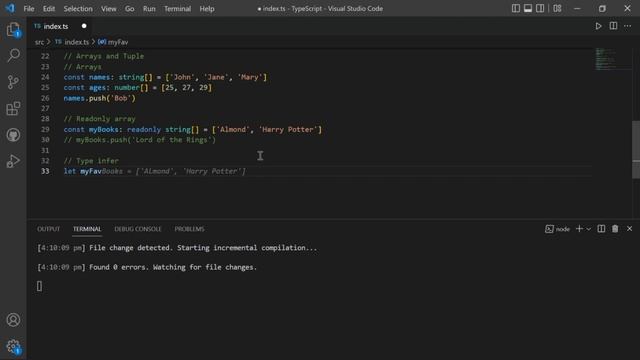Minimize the Visual Studio Code window
Screen dimensions: 640x360
coord(577,9)
